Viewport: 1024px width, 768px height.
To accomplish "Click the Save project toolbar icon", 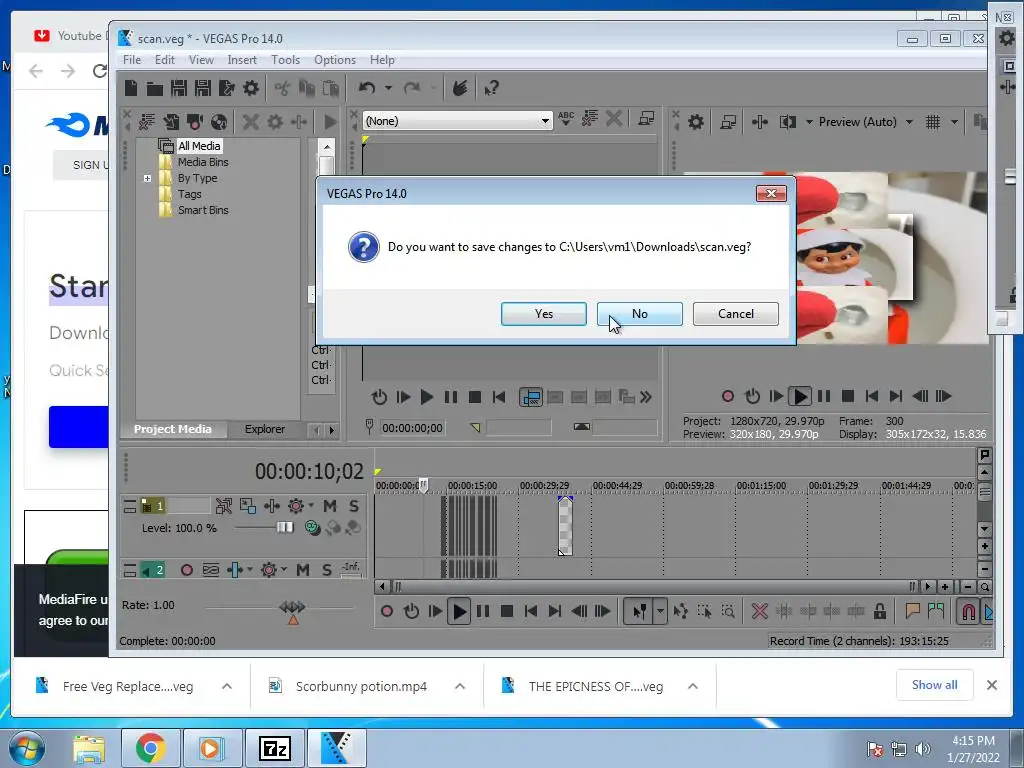I will (x=178, y=88).
